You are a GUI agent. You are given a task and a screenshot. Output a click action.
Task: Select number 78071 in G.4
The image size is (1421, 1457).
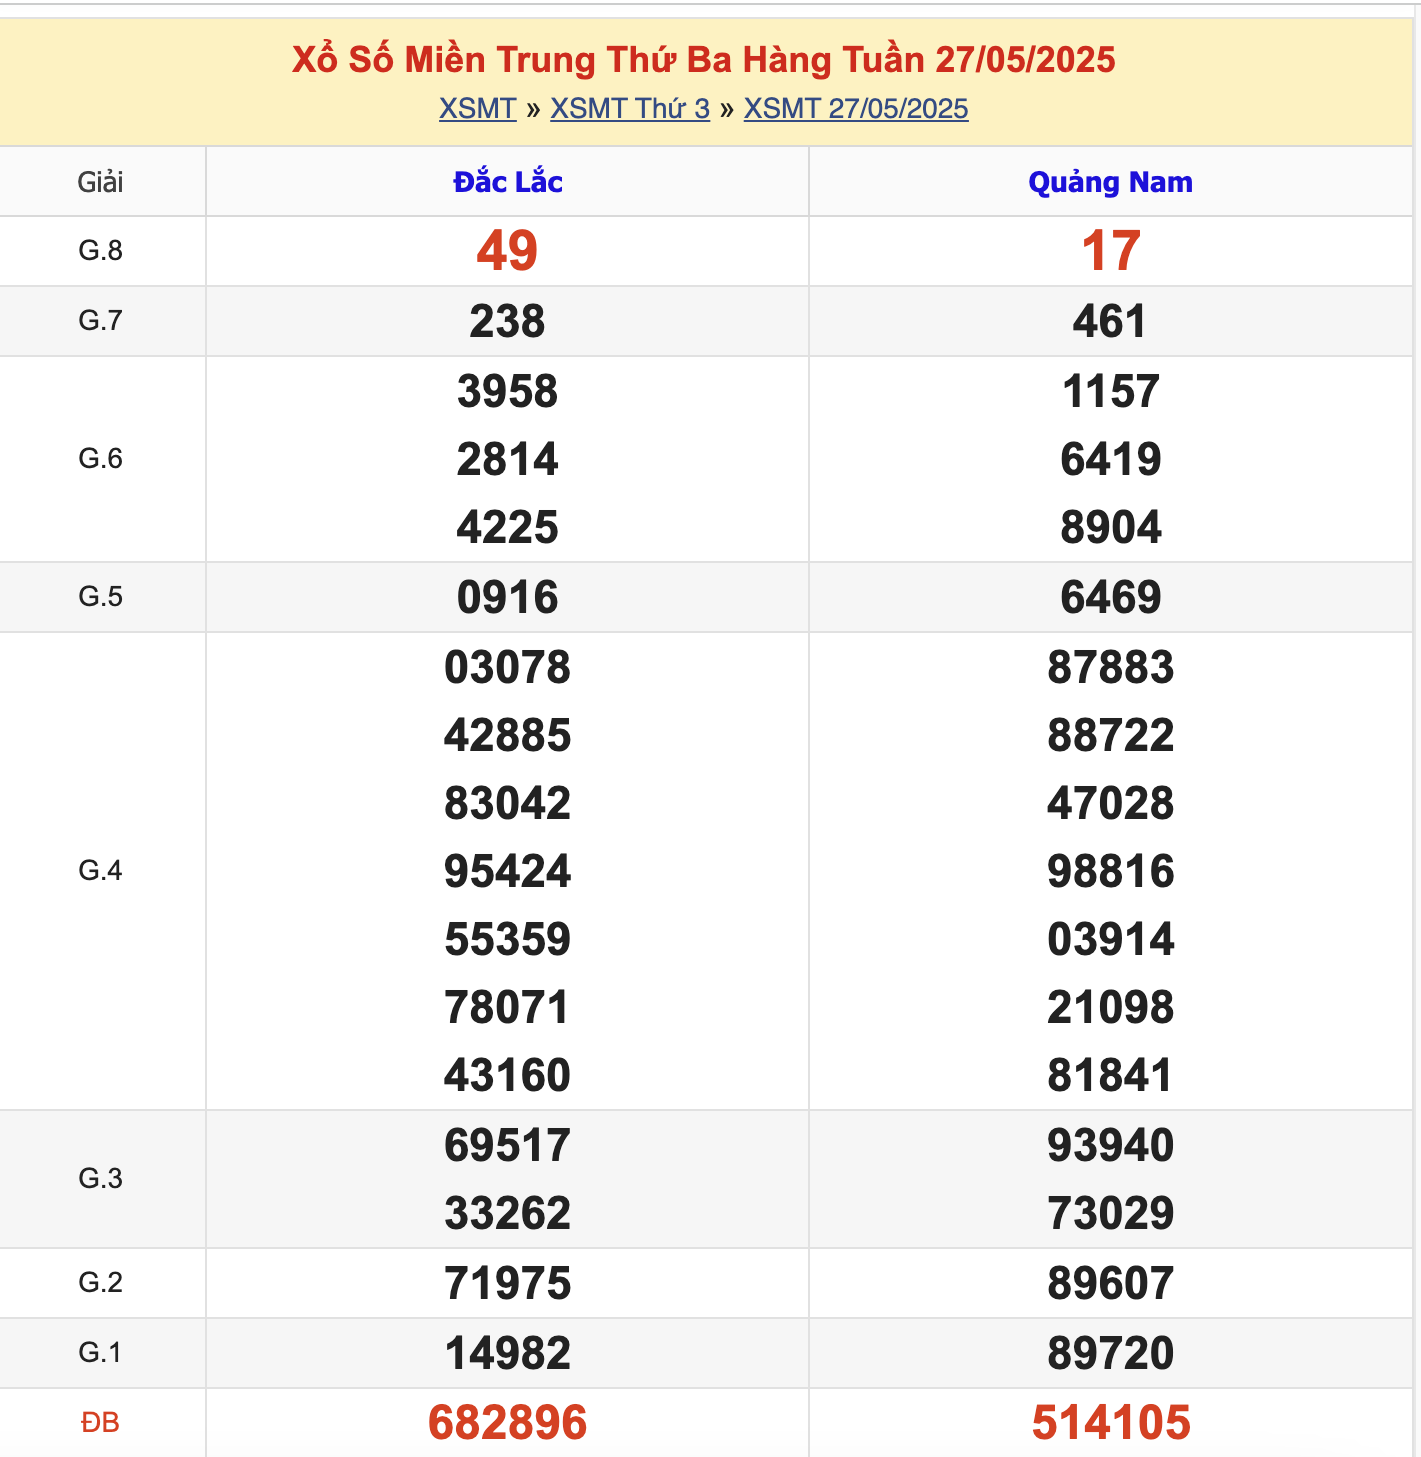(508, 1007)
